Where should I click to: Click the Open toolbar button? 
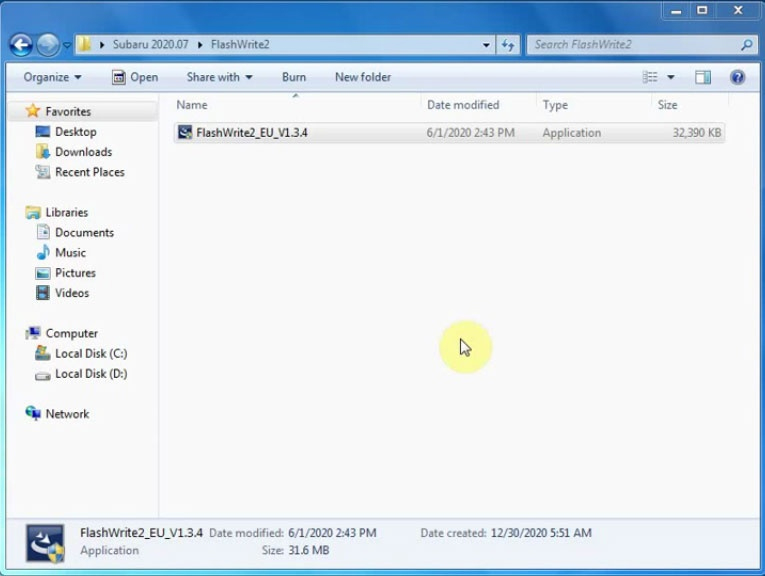[x=135, y=77]
